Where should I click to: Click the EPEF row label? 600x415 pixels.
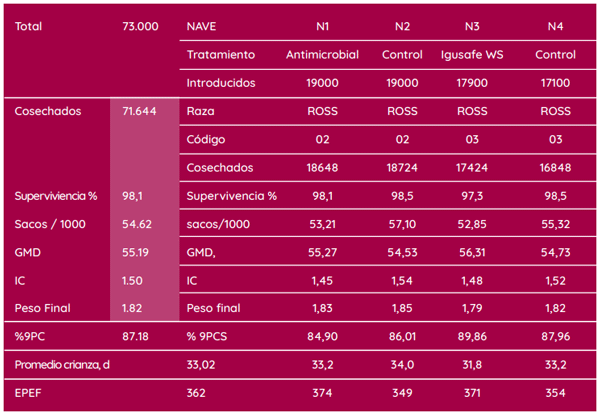point(32,394)
